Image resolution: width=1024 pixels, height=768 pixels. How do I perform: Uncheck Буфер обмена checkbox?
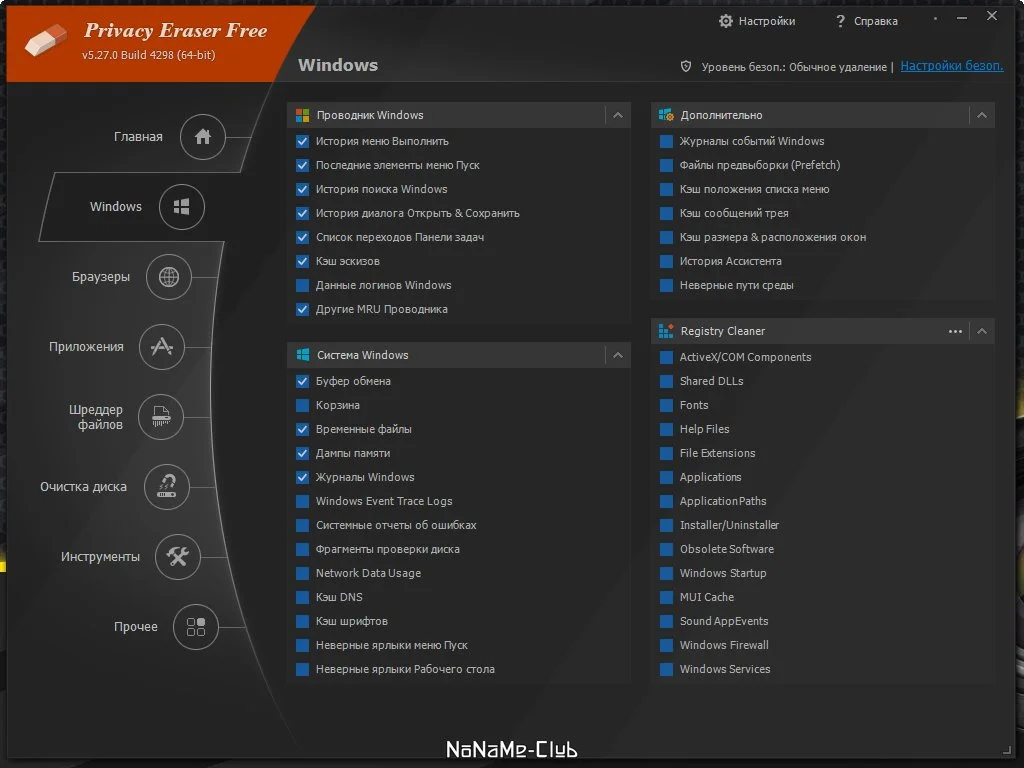pyautogui.click(x=302, y=381)
